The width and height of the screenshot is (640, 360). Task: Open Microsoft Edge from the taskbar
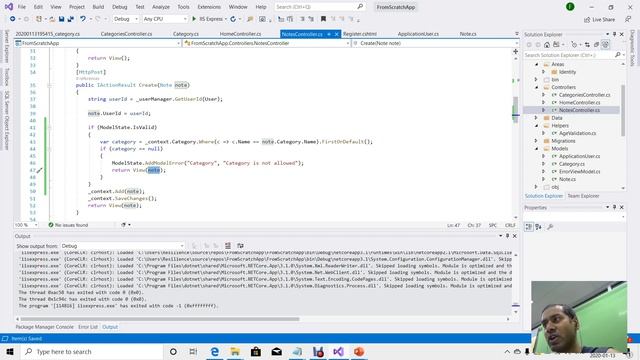(x=215, y=351)
